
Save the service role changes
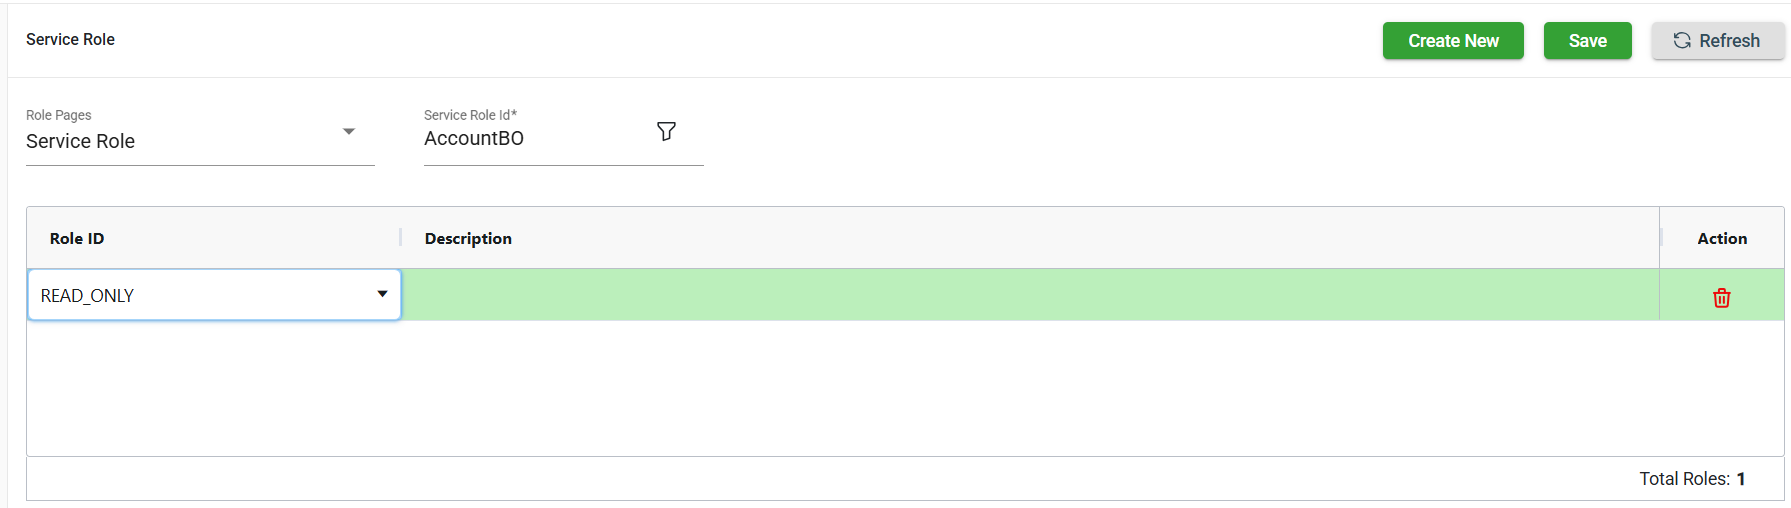[x=1587, y=41]
